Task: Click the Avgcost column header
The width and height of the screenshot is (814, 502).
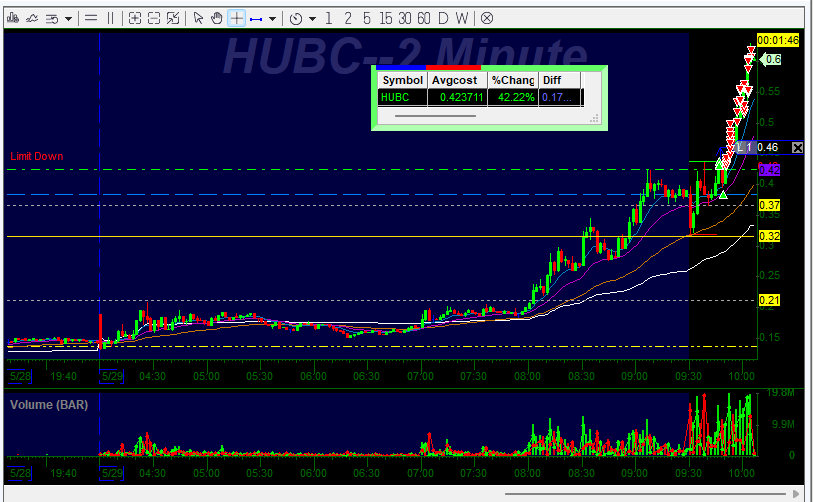Action: click(457, 80)
